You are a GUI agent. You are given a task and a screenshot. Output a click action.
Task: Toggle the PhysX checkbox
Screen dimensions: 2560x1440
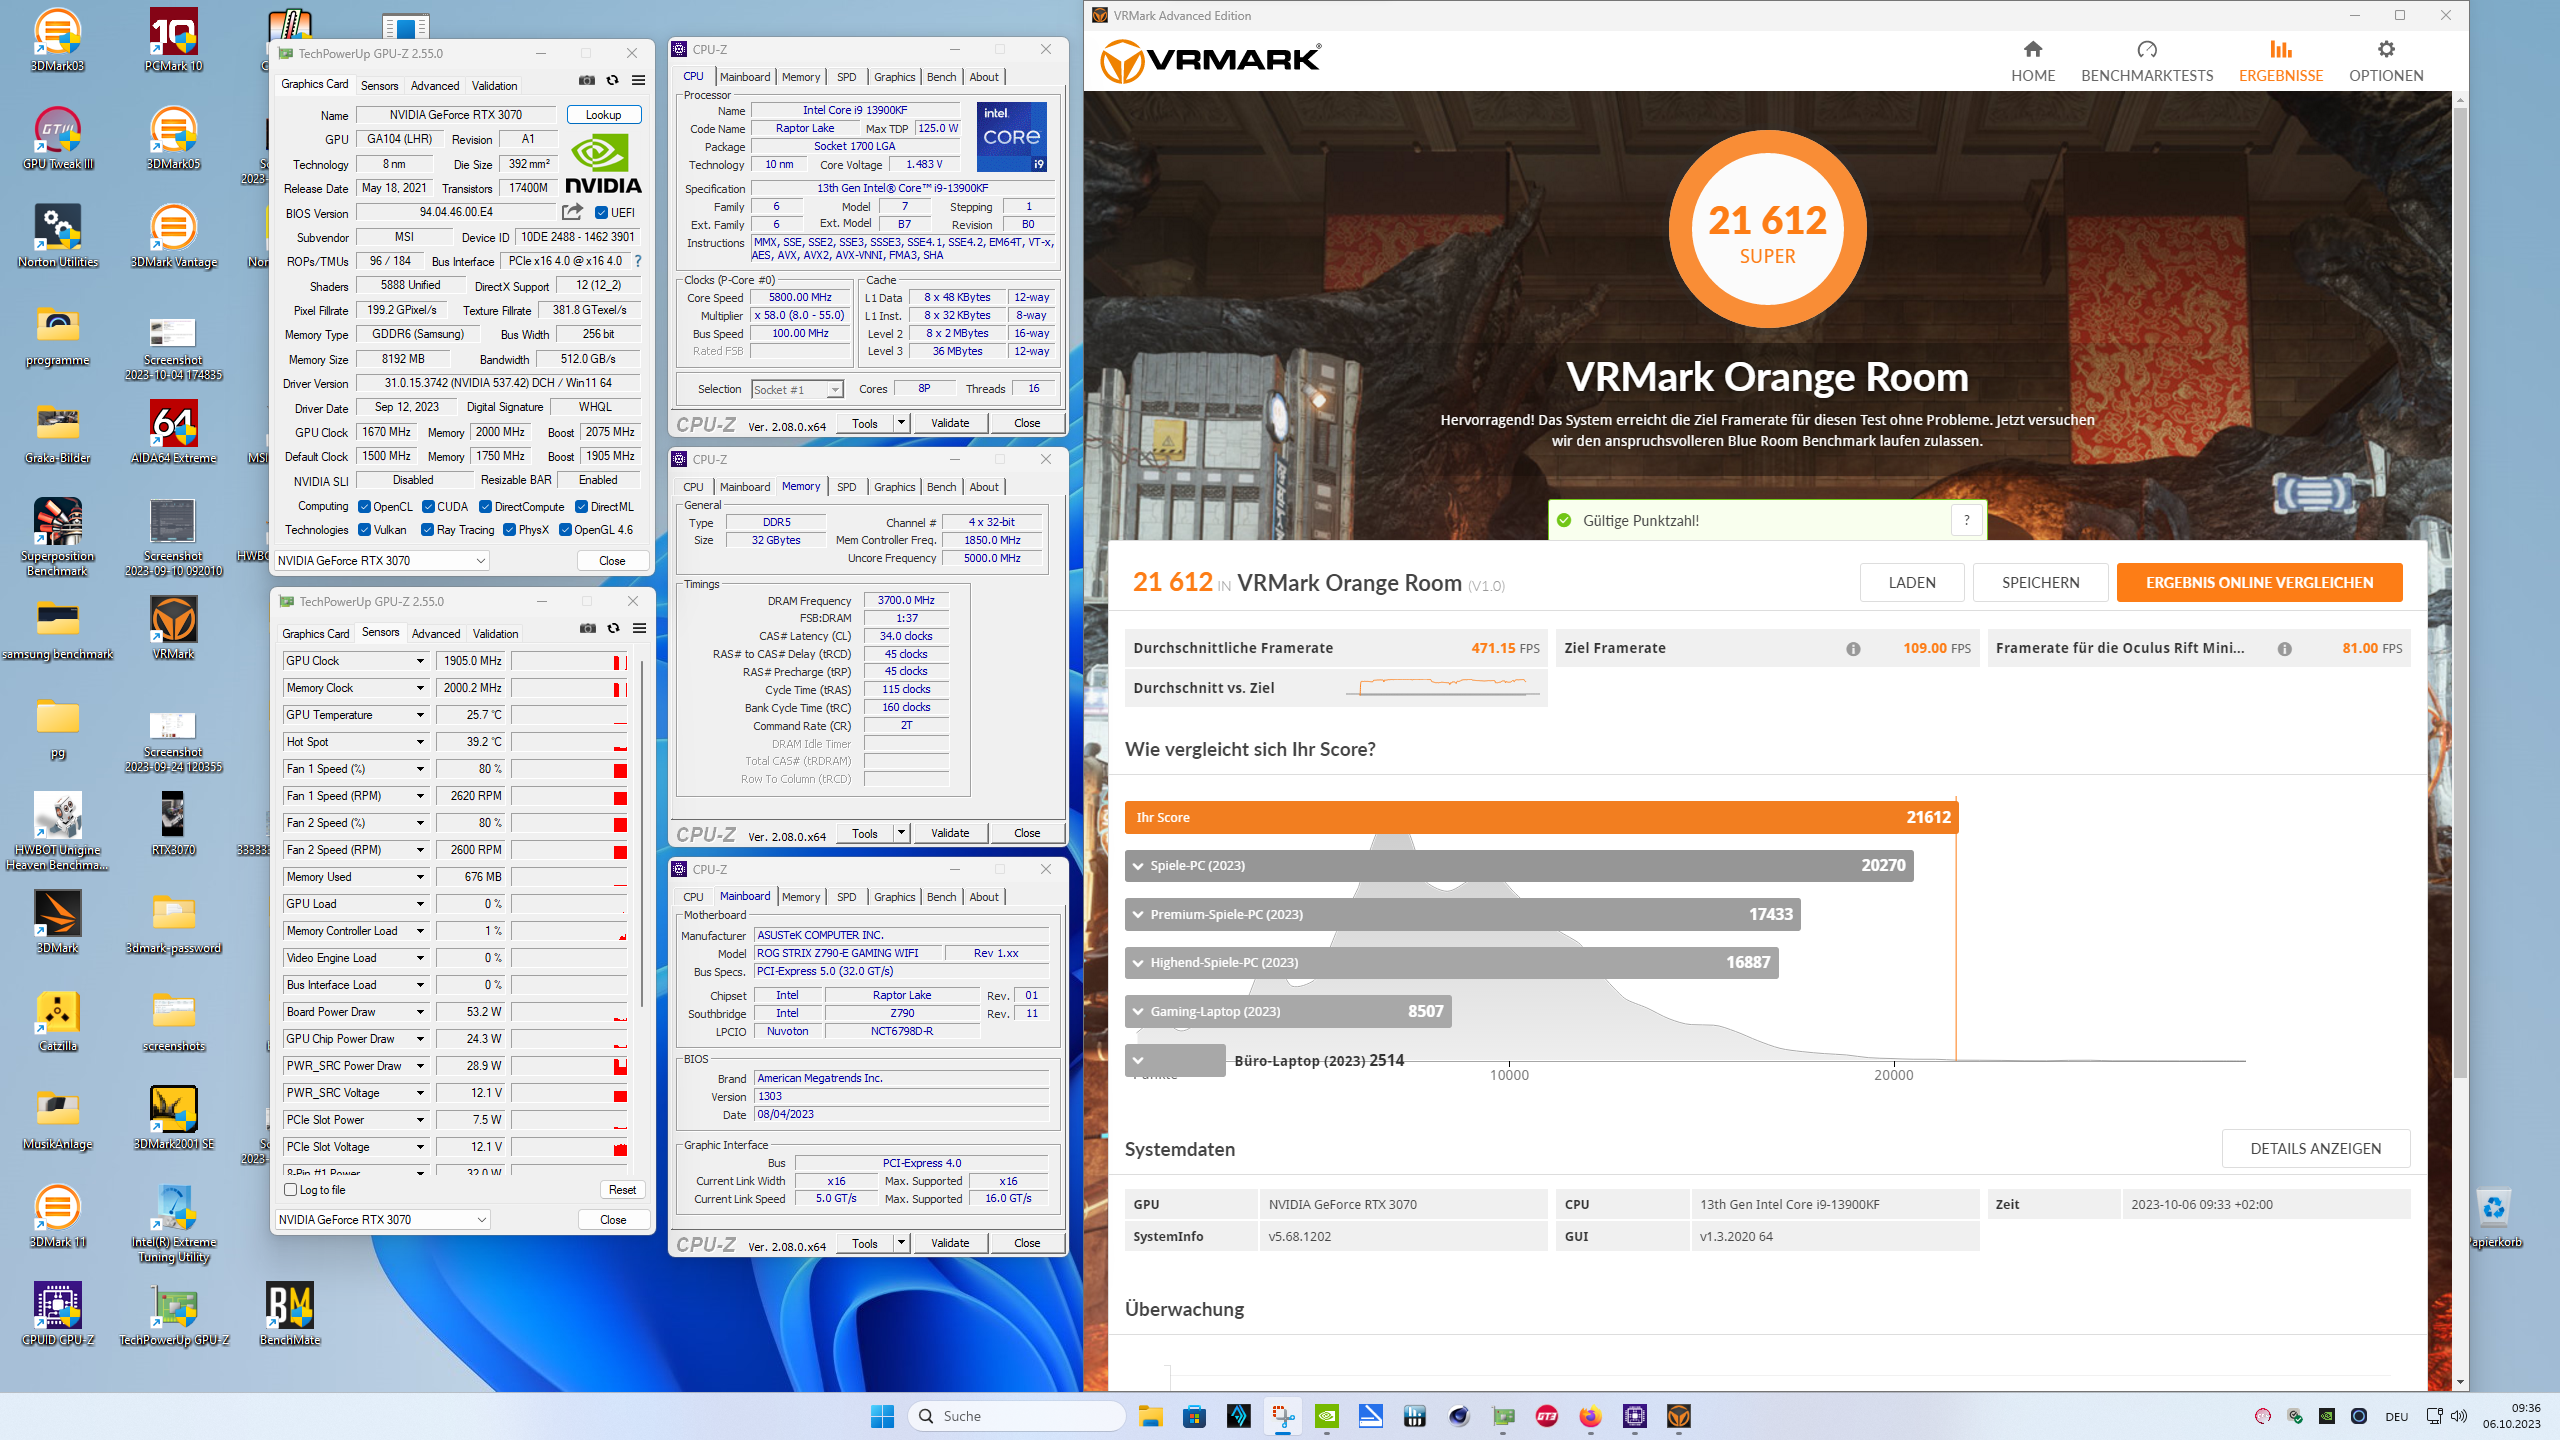click(x=509, y=530)
